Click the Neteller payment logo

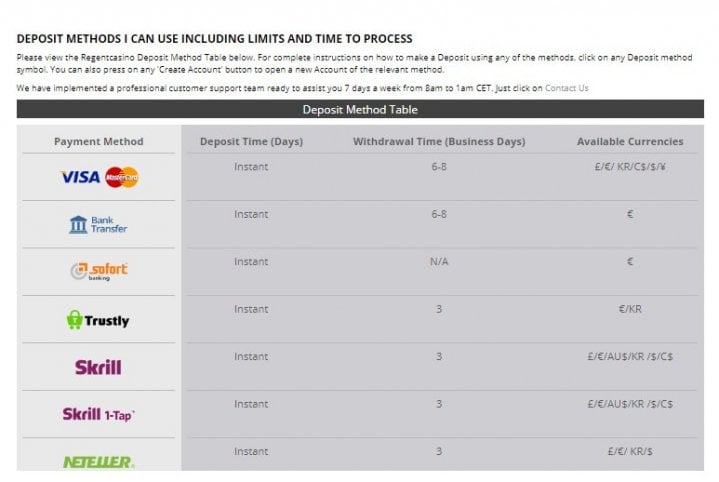[99, 462]
